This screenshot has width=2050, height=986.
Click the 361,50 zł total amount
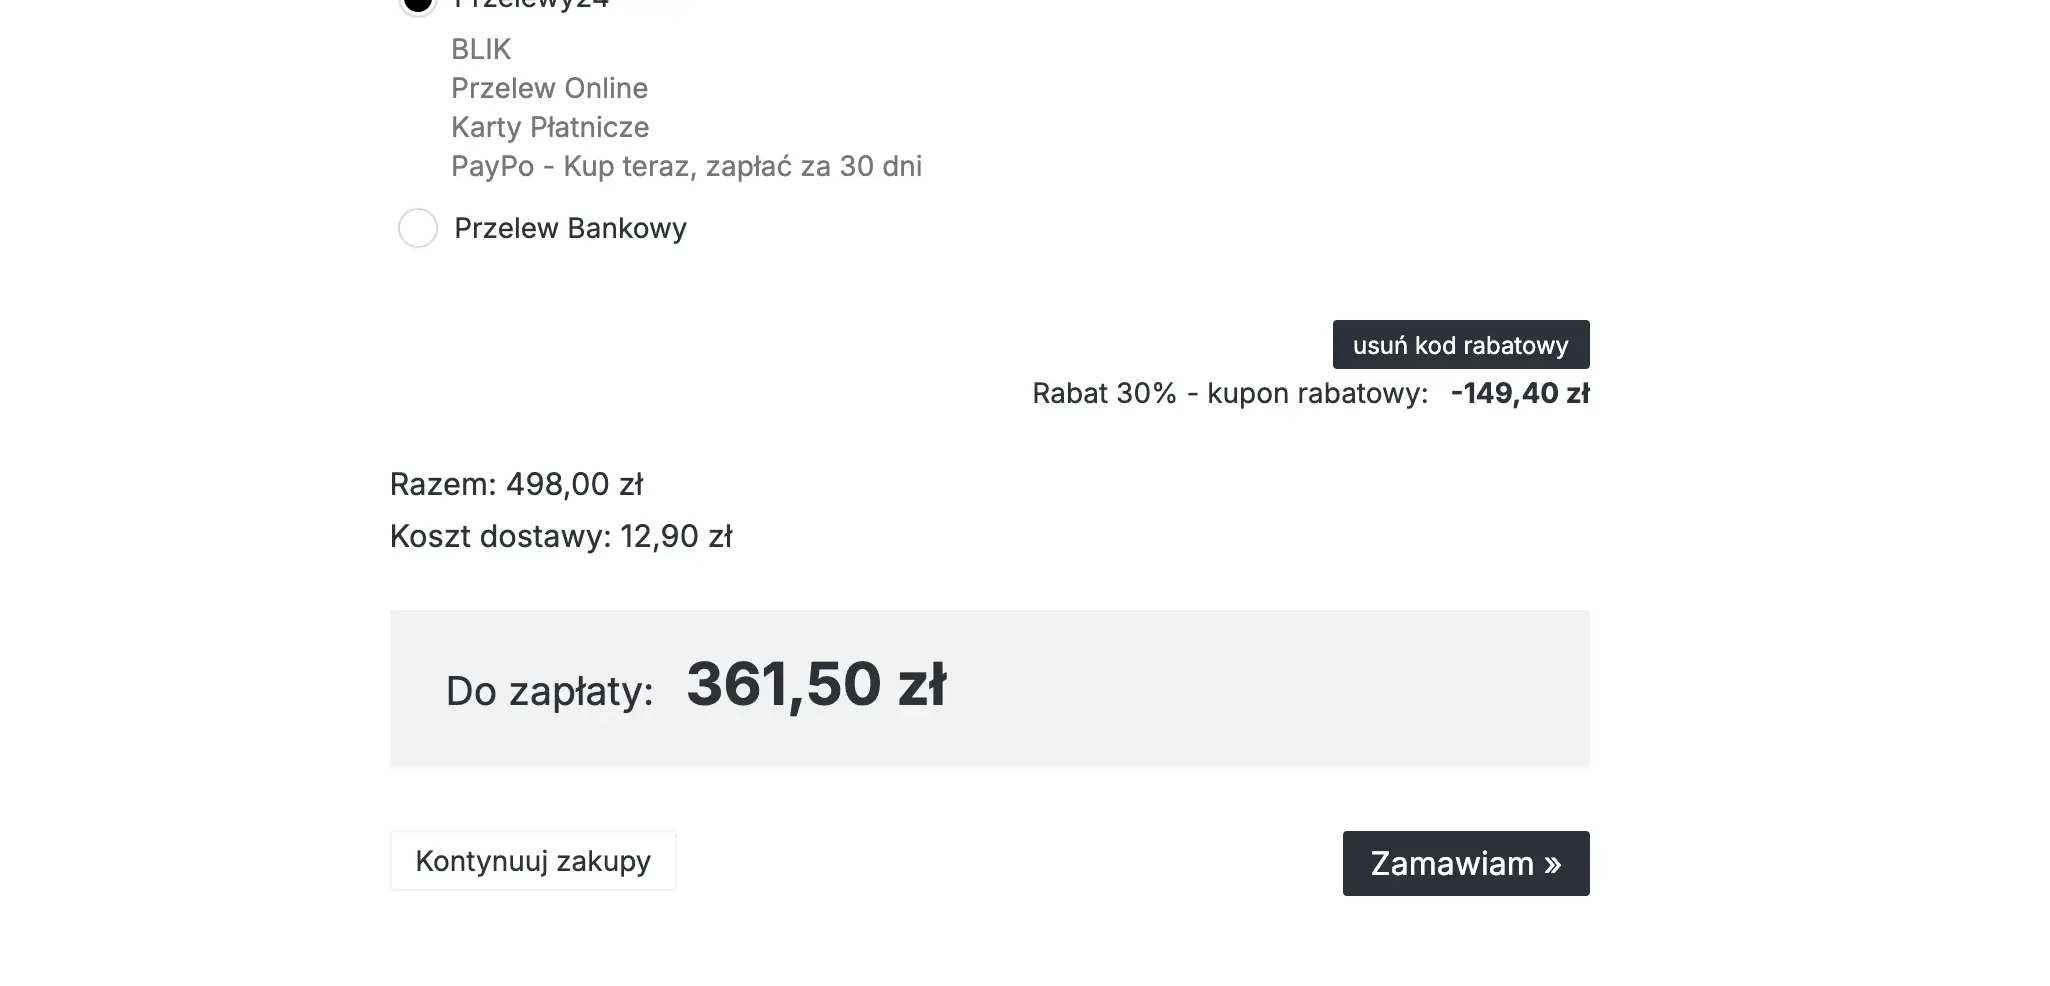click(x=816, y=685)
